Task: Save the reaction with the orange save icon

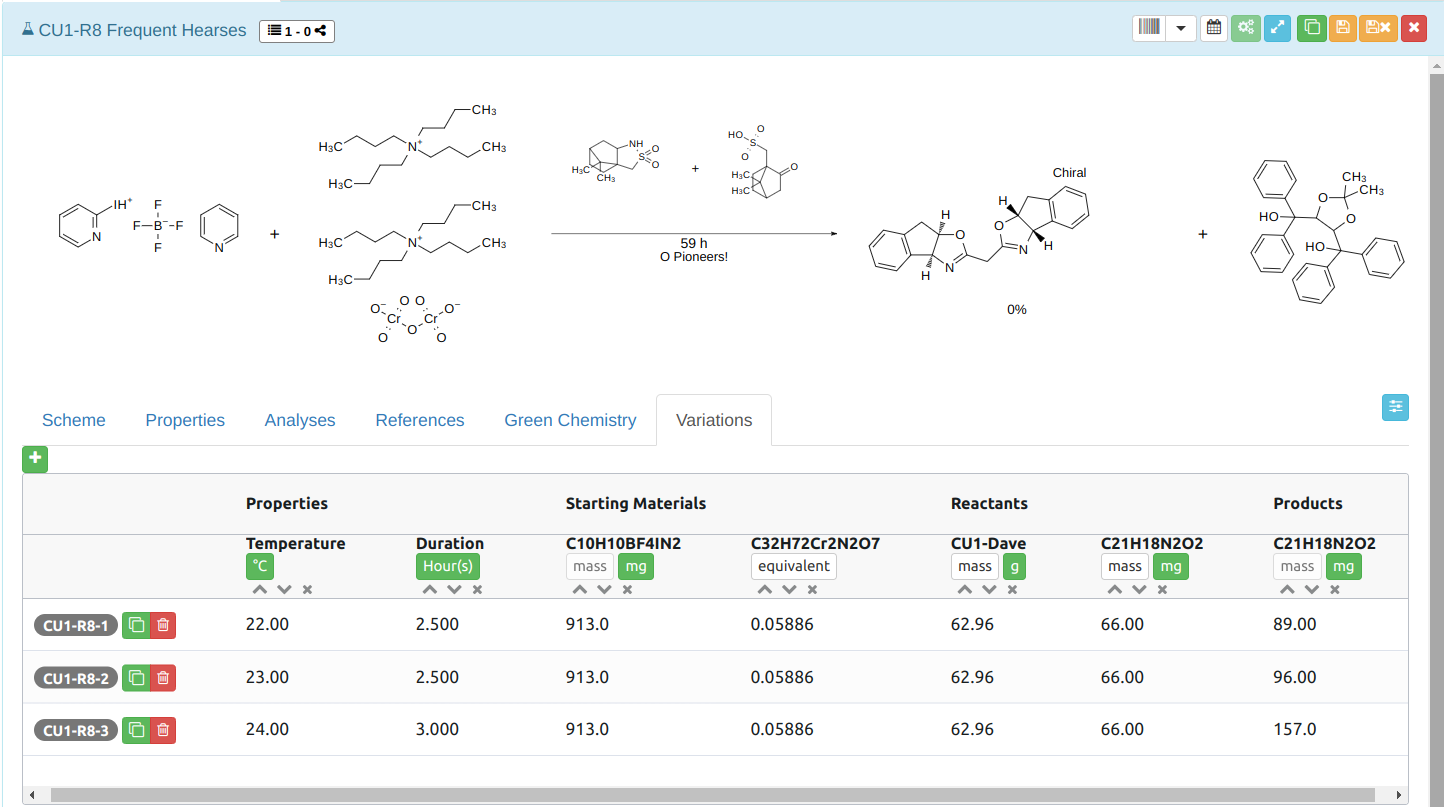Action: (1343, 27)
